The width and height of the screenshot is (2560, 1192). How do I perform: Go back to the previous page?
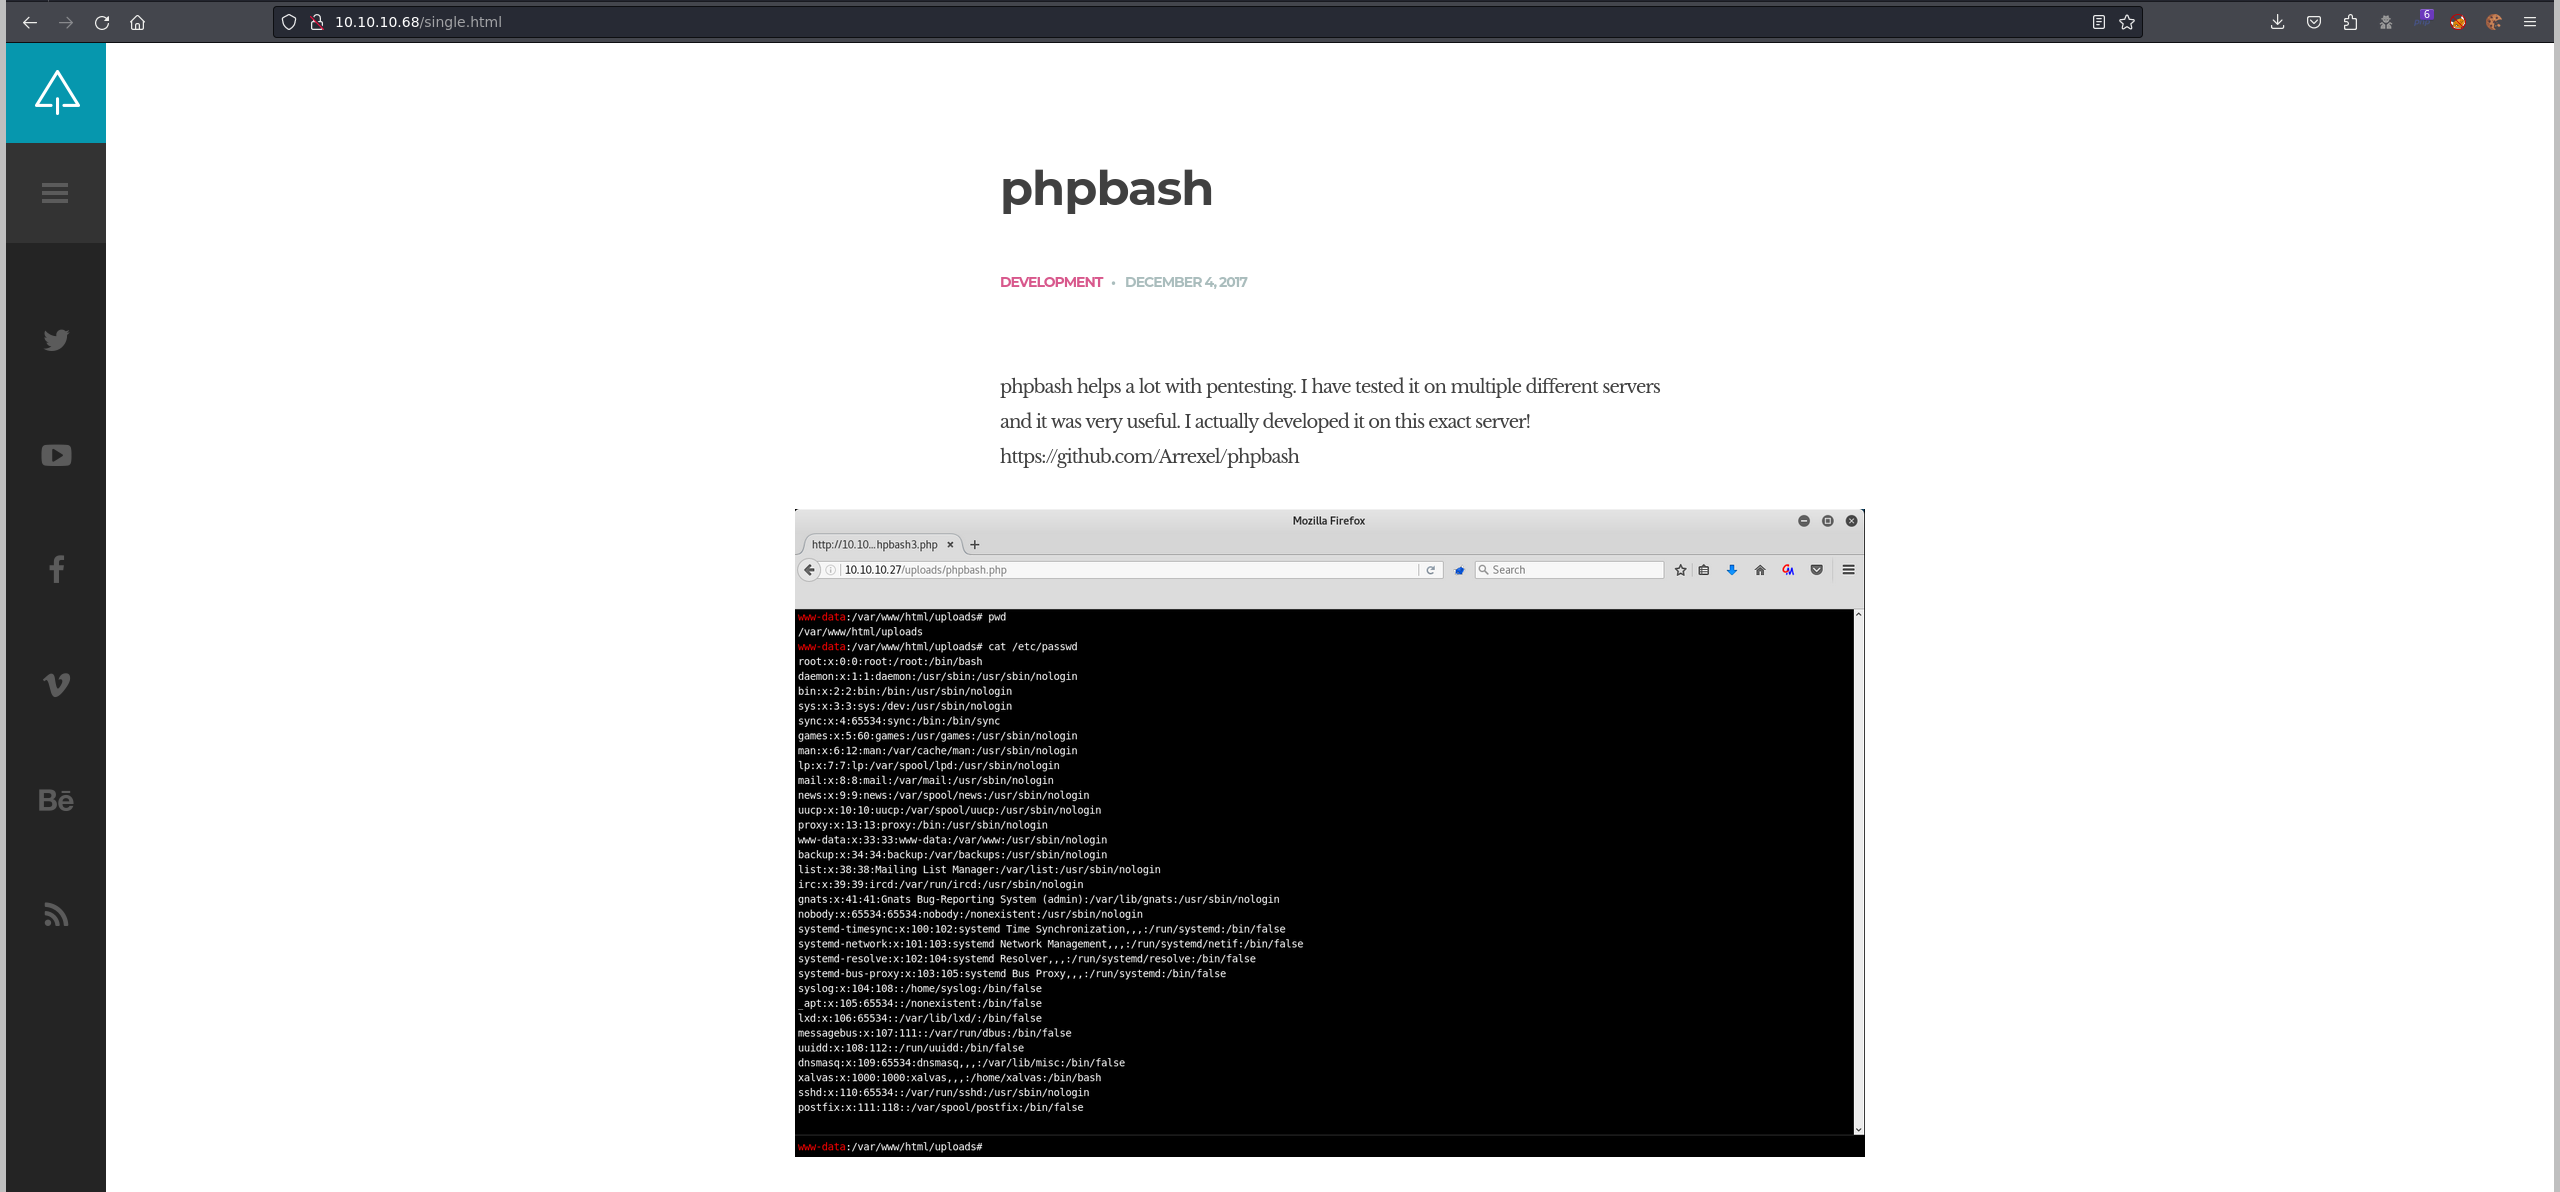click(x=30, y=22)
